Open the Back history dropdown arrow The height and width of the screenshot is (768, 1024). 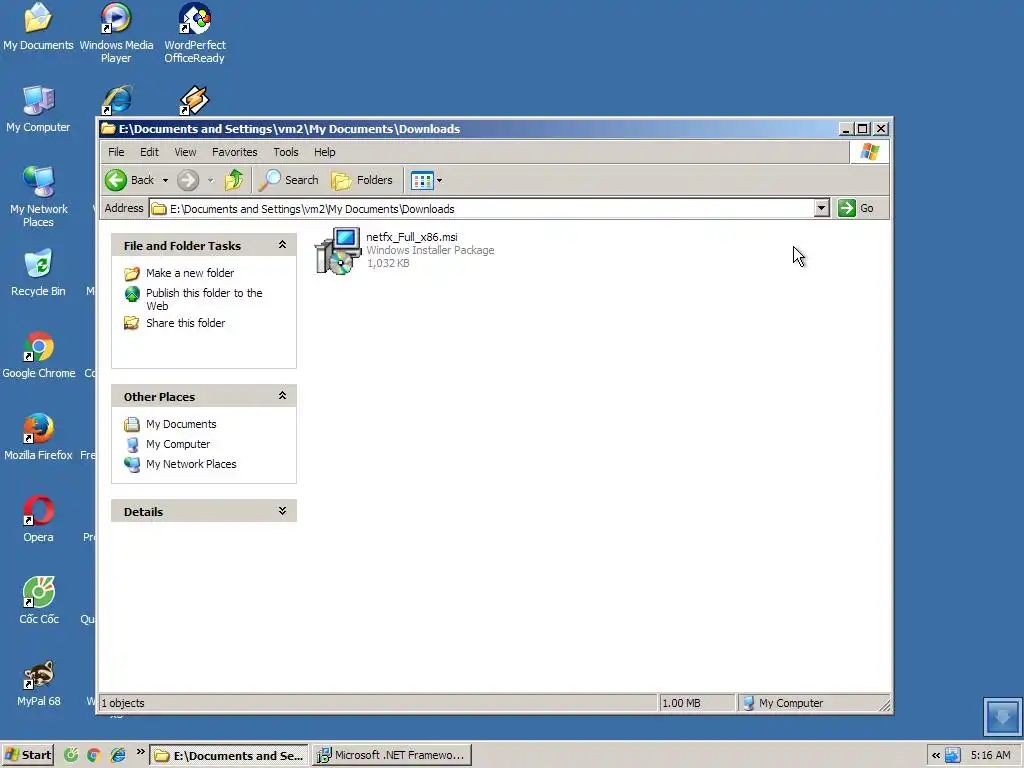(165, 181)
